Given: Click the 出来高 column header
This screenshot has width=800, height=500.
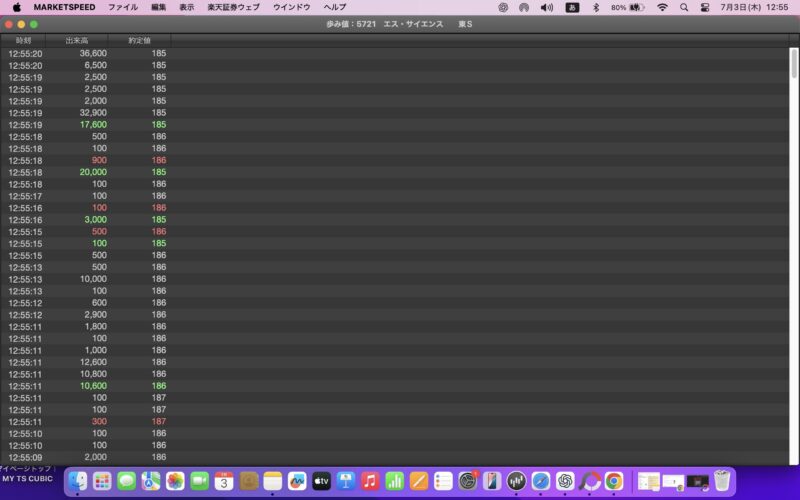Looking at the screenshot, I should click(77, 40).
